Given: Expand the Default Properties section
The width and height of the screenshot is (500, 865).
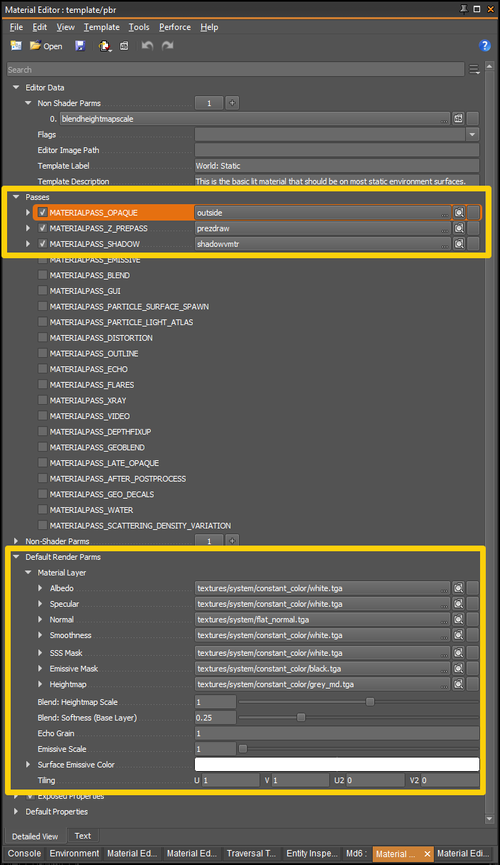Looking at the screenshot, I should [16, 811].
